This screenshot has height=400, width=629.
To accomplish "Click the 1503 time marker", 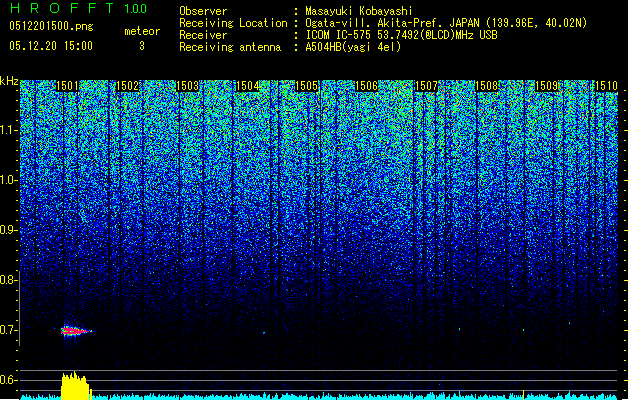I will 187,86.
